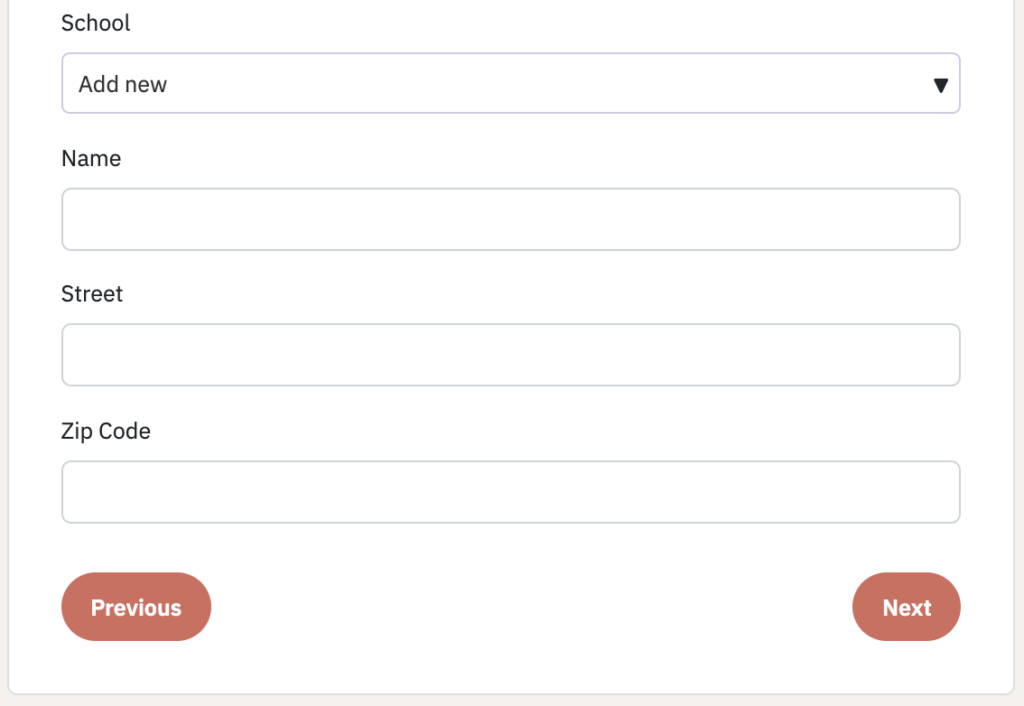Image resolution: width=1024 pixels, height=706 pixels.
Task: Click the Zip Code label text
Action: [106, 431]
